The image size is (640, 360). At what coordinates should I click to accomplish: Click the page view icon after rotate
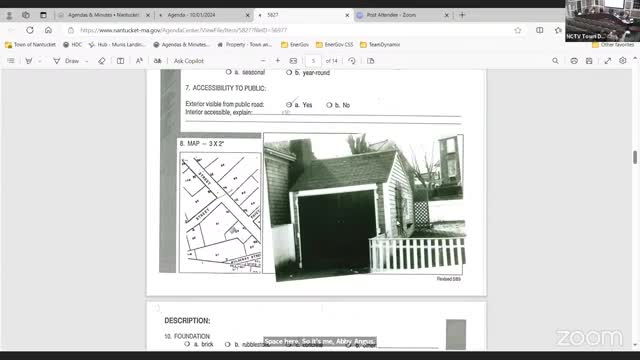371,61
